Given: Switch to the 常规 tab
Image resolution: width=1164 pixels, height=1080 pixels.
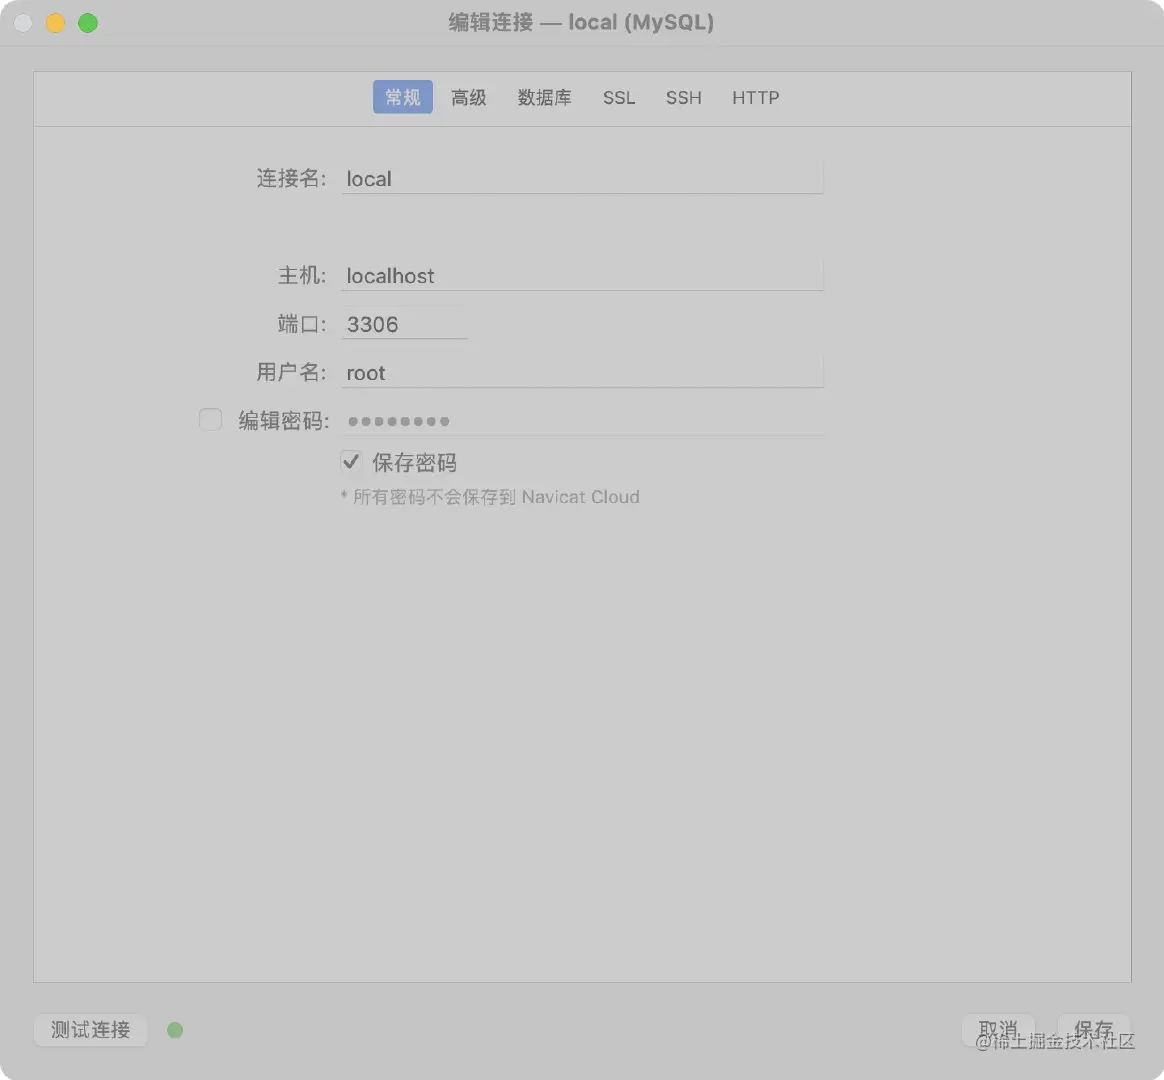Looking at the screenshot, I should coord(402,97).
